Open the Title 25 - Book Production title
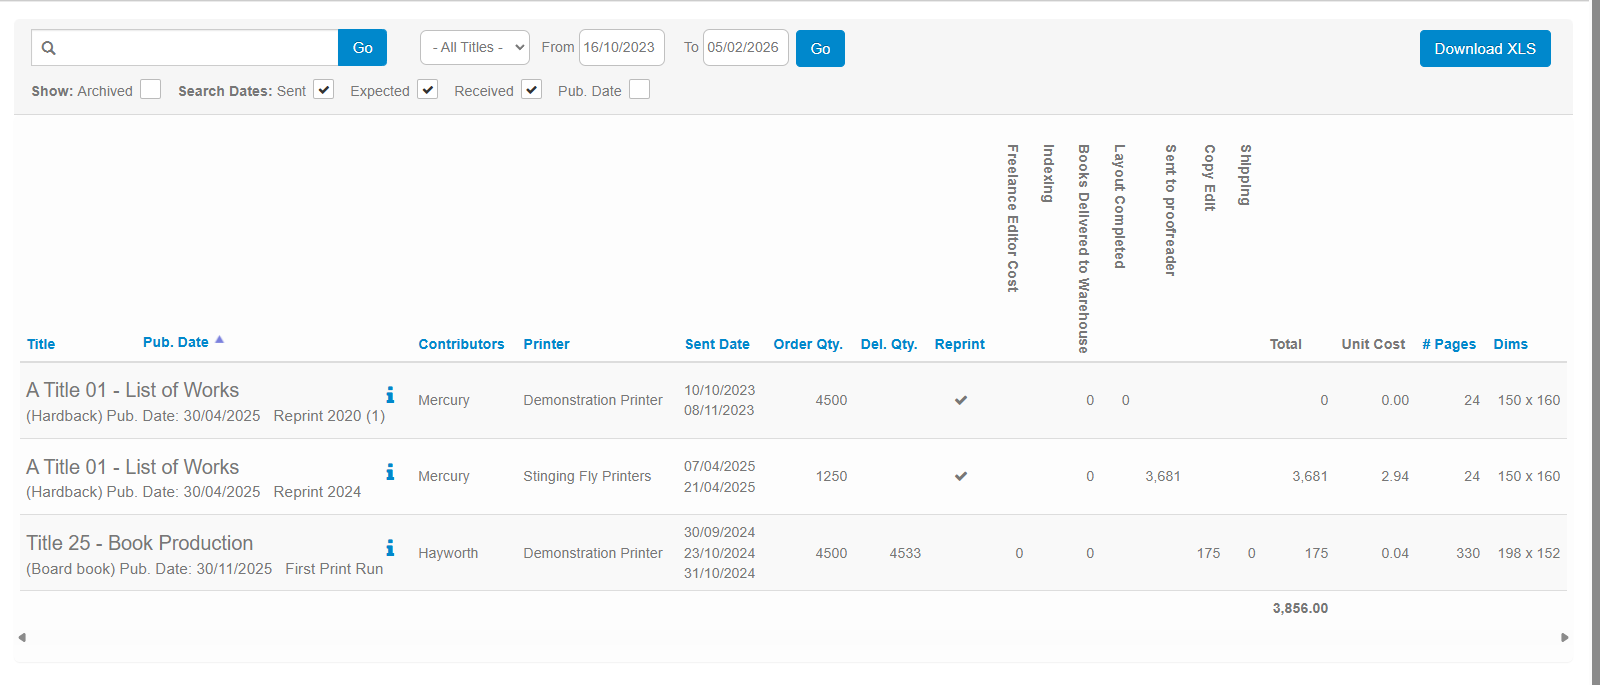 (139, 543)
